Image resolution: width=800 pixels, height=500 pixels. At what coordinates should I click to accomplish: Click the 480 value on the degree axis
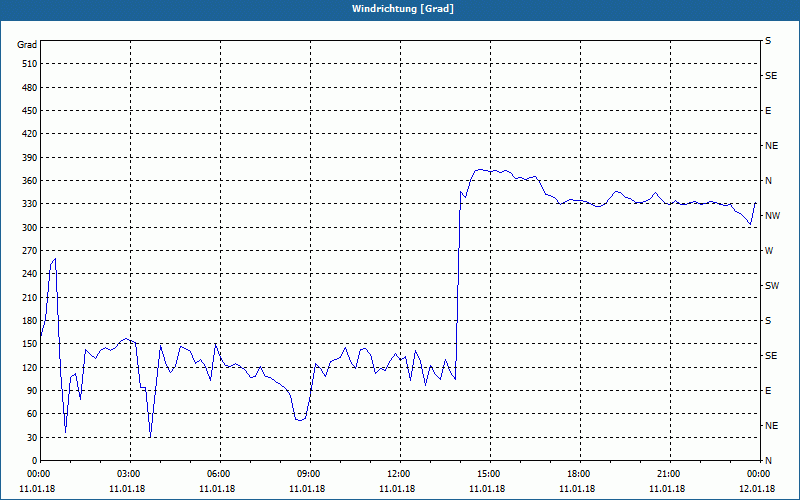30,87
